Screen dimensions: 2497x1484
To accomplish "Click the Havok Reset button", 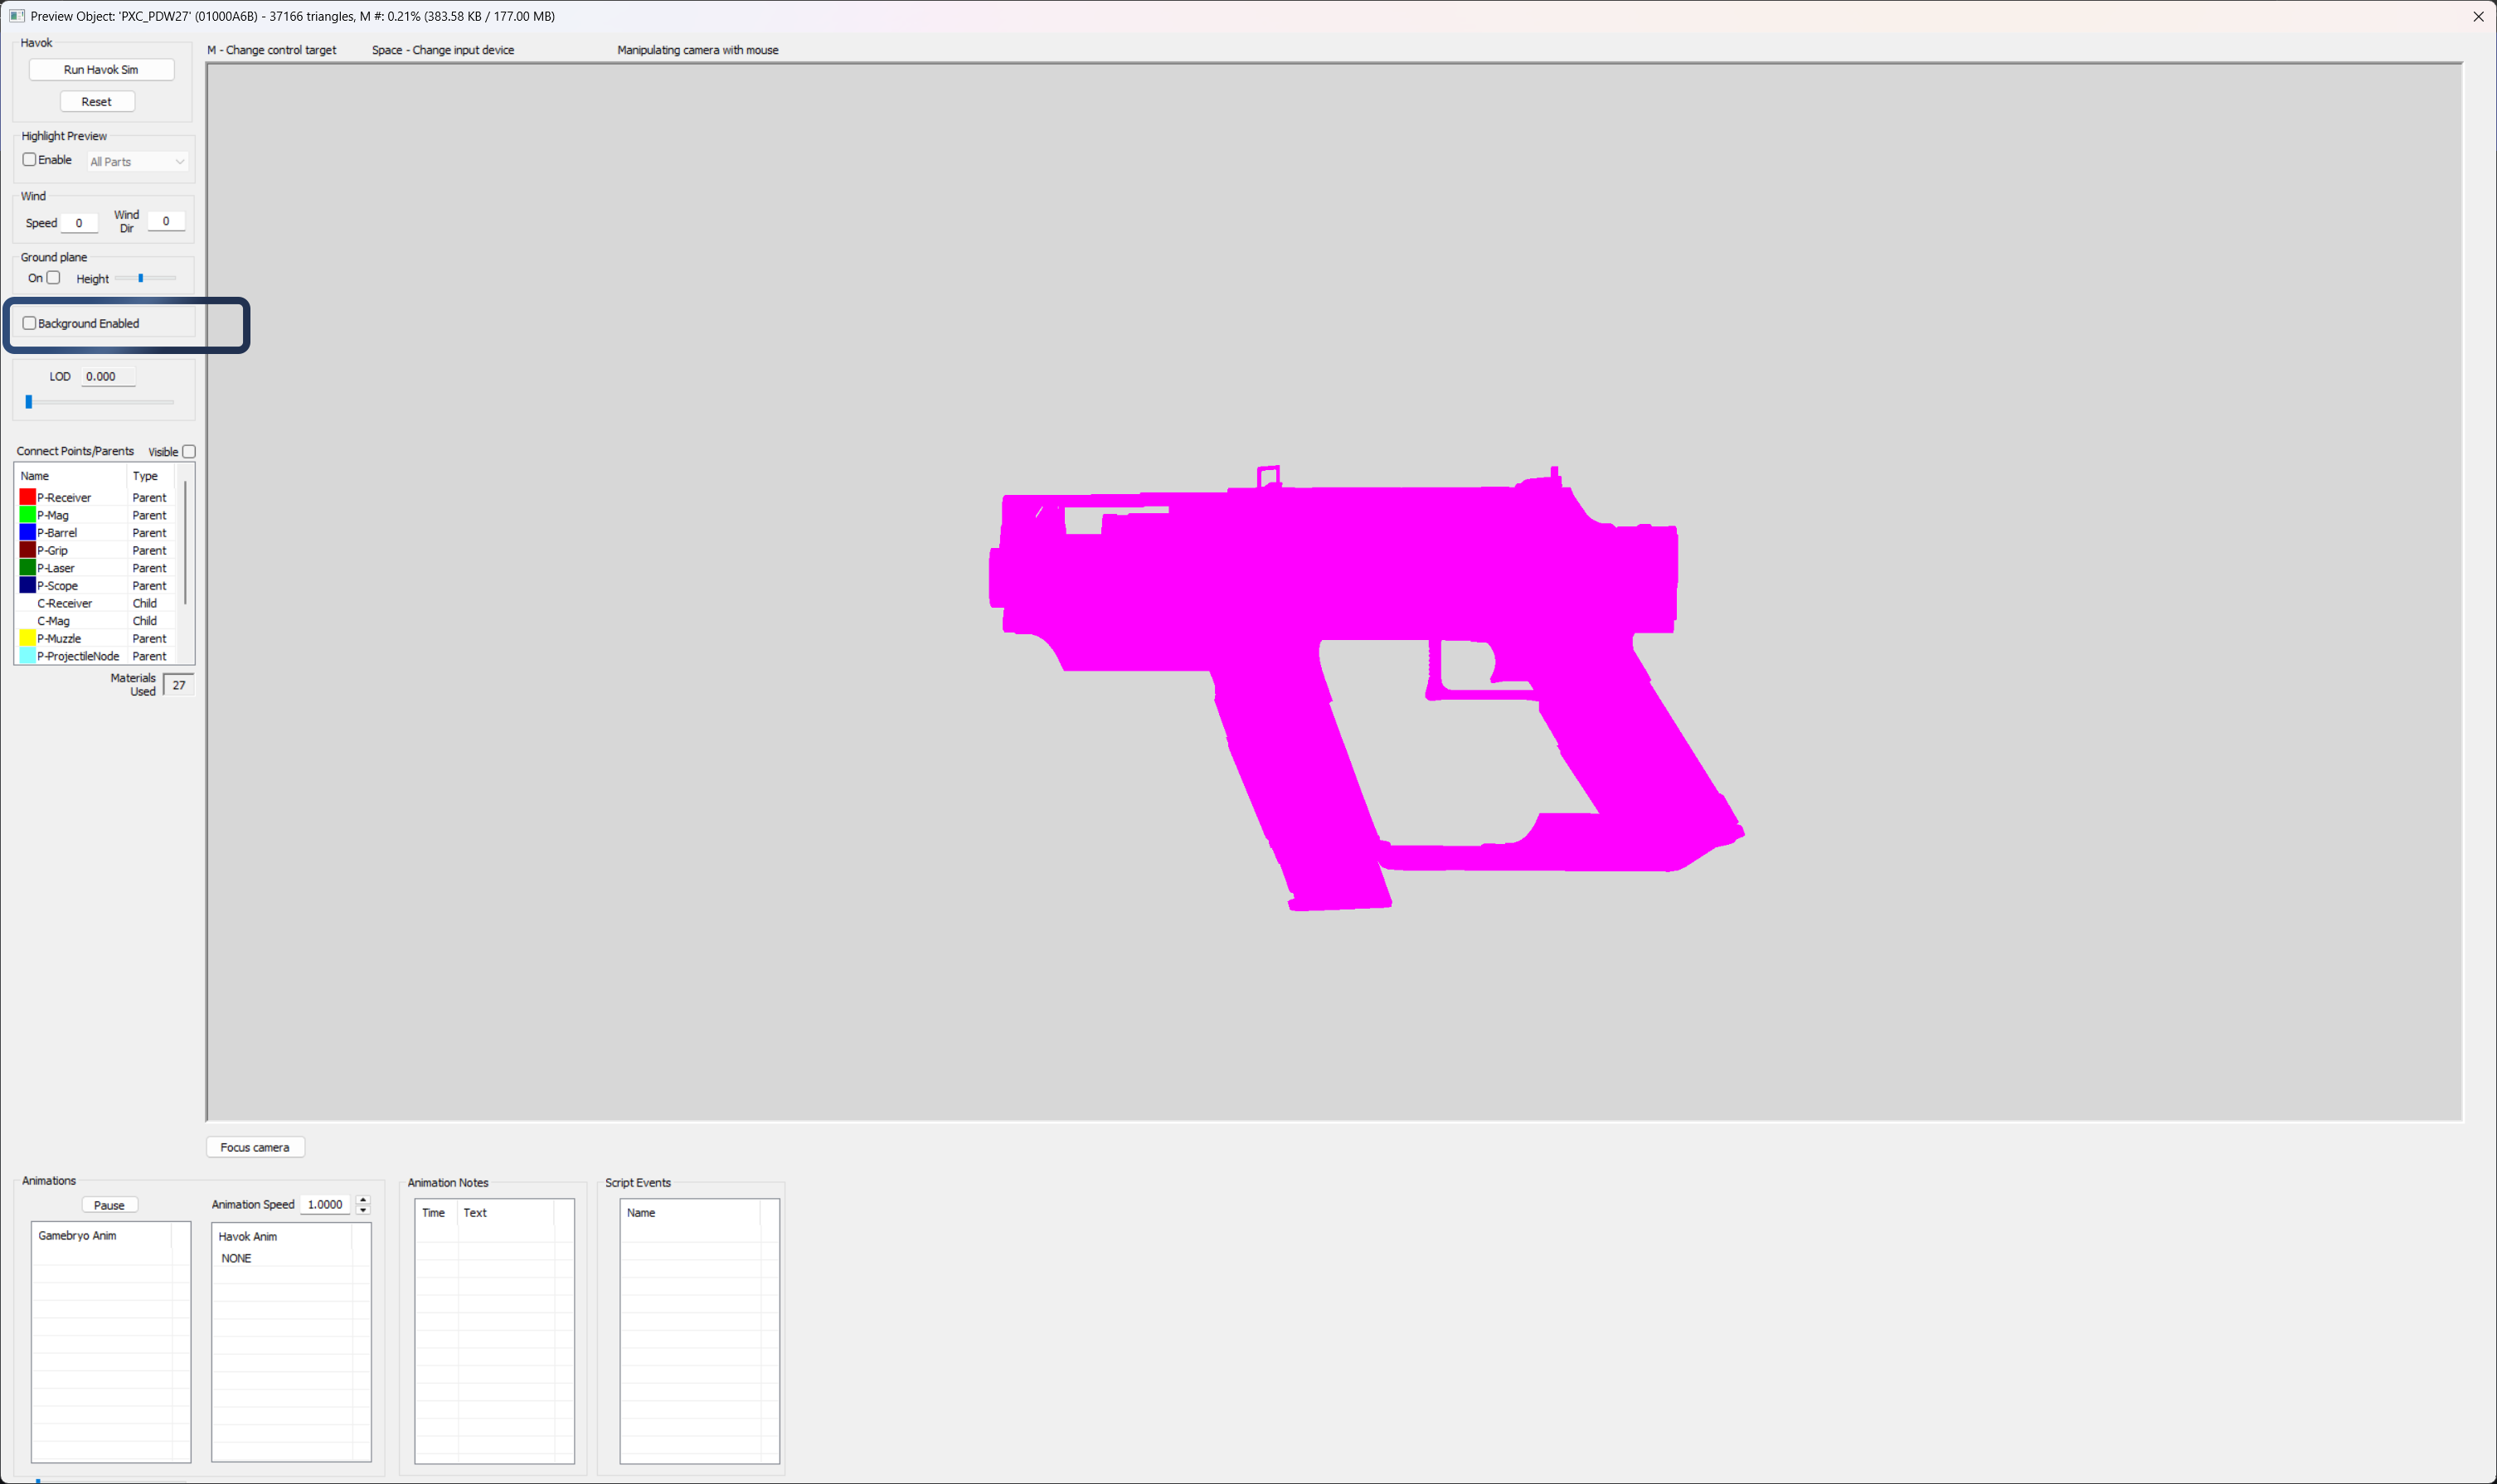I will [97, 102].
